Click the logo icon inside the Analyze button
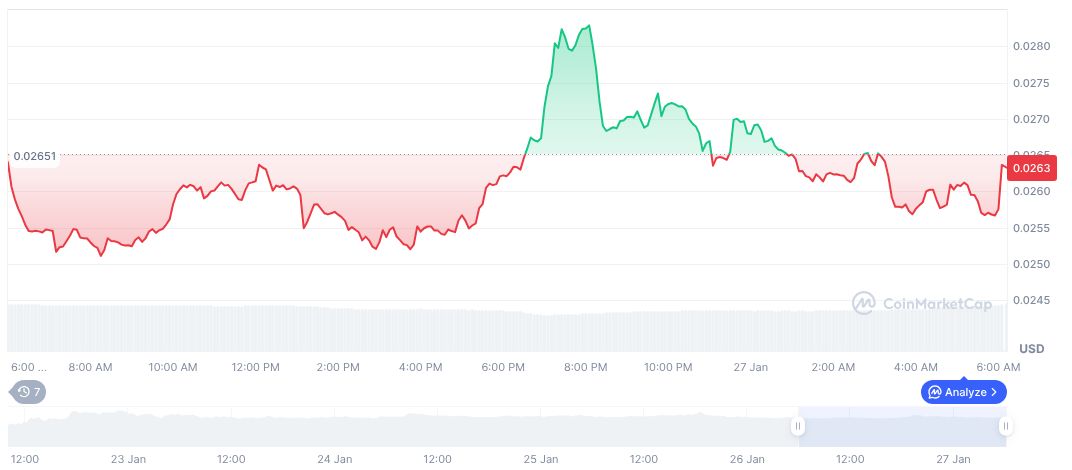The height and width of the screenshot is (470, 1072). [x=934, y=392]
